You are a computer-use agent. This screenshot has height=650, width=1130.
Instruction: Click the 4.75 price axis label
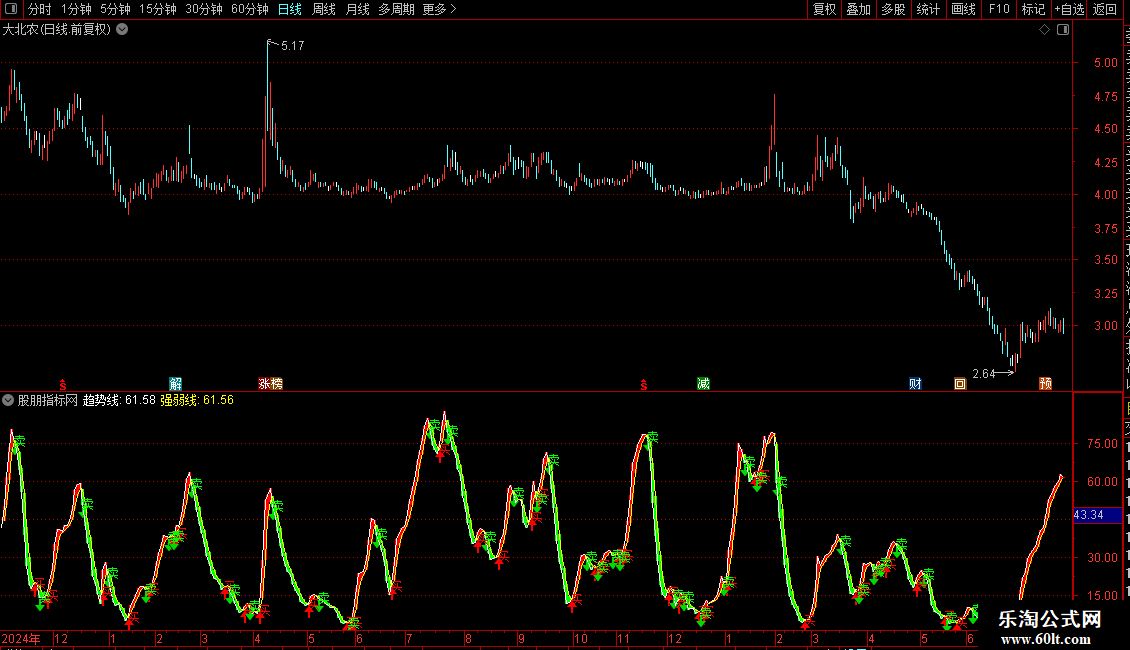coord(1105,97)
